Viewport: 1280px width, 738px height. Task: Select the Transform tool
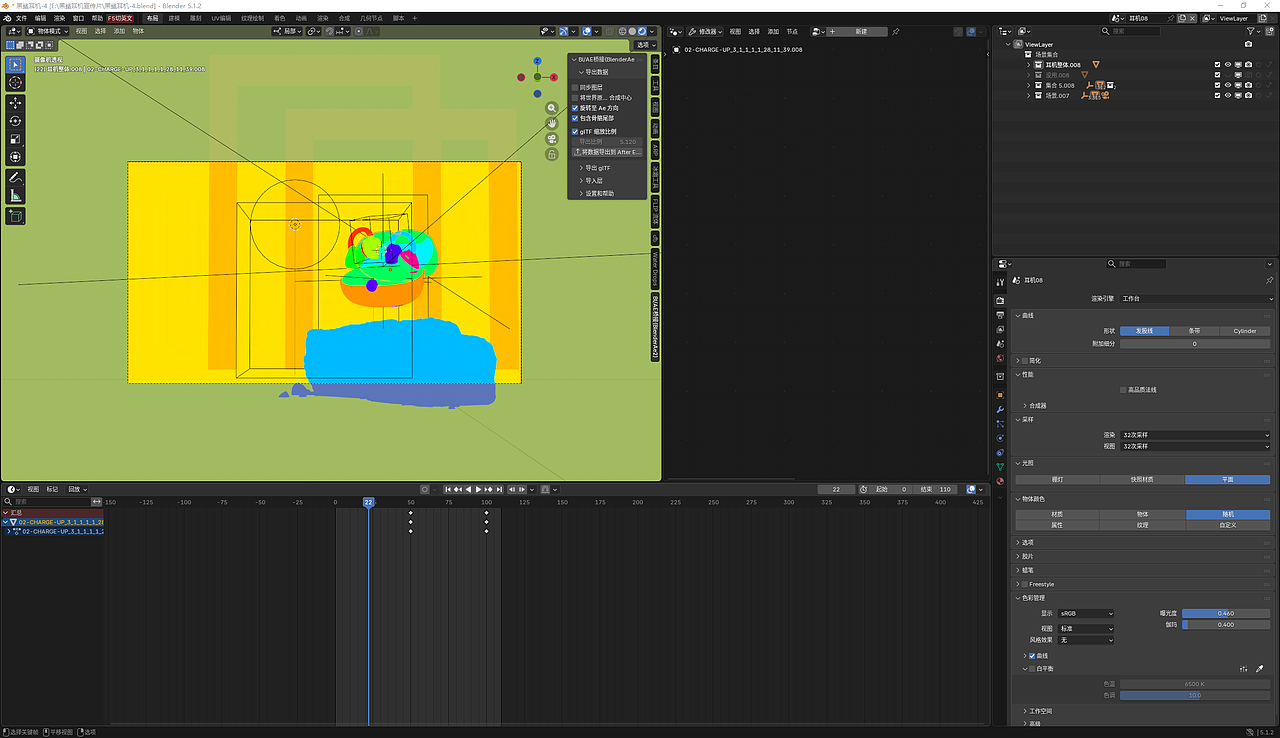(15, 157)
